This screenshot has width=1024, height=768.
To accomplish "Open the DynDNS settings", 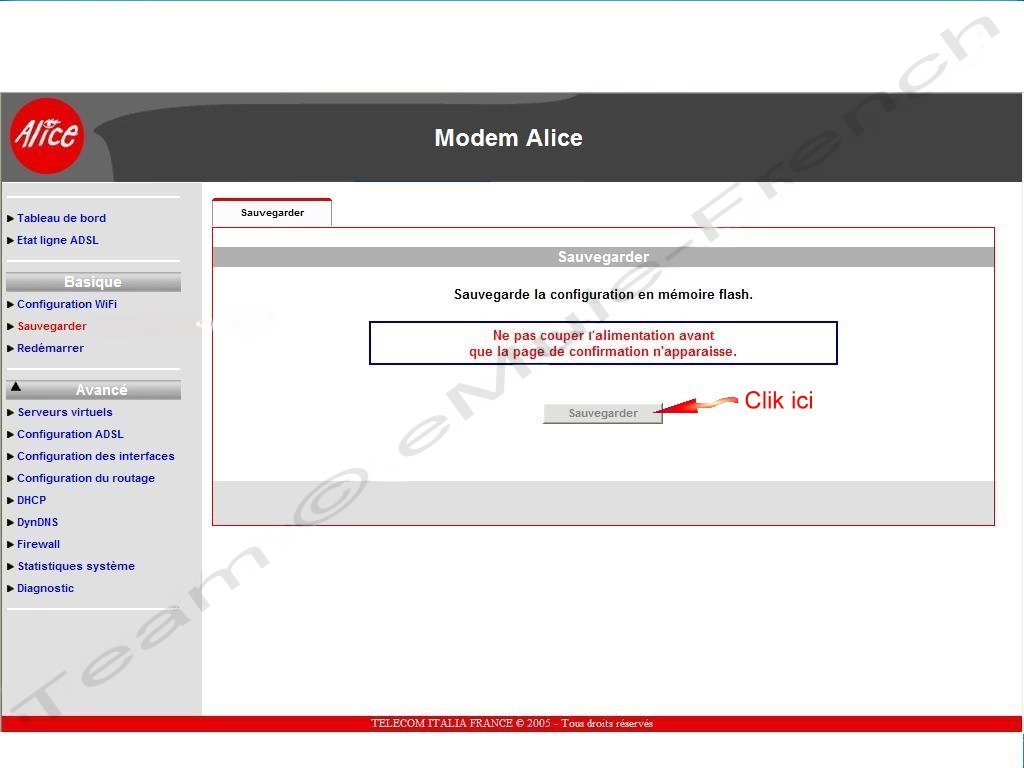I will click(x=37, y=522).
